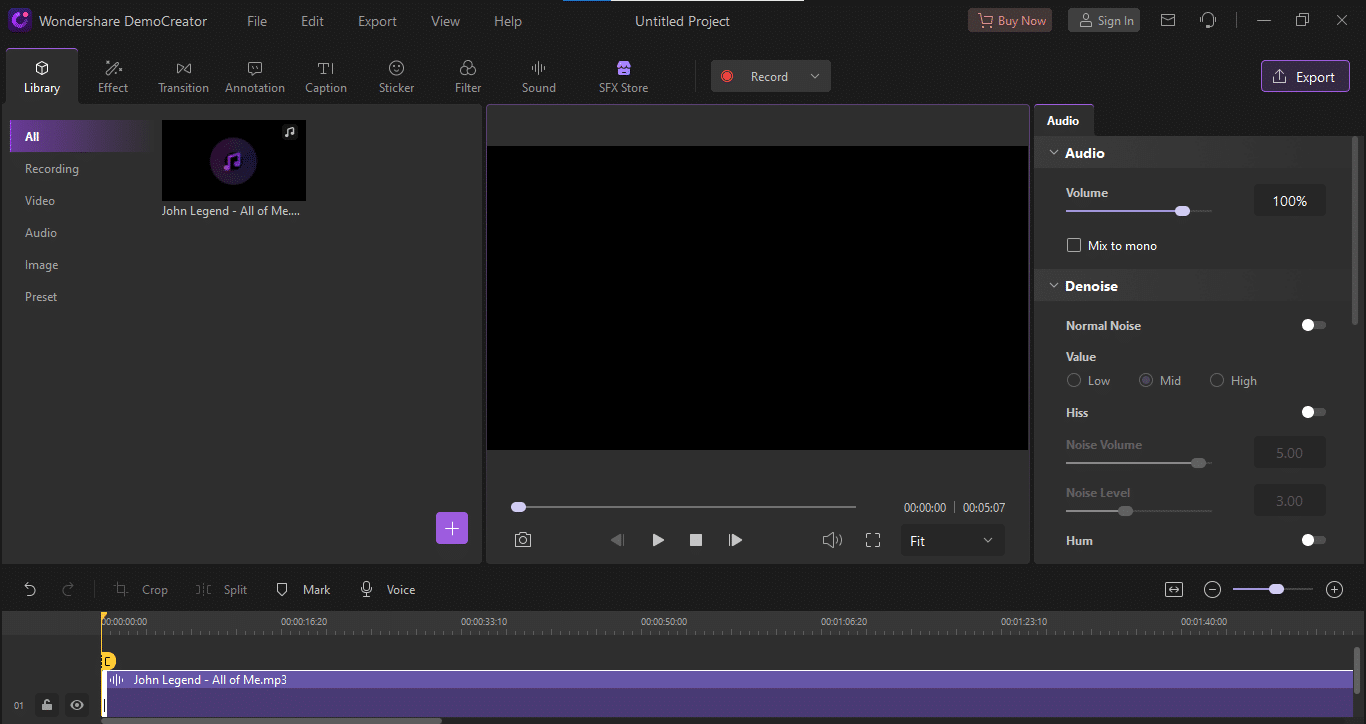Add a marker with Mark tool
The image size is (1366, 724).
303,590
